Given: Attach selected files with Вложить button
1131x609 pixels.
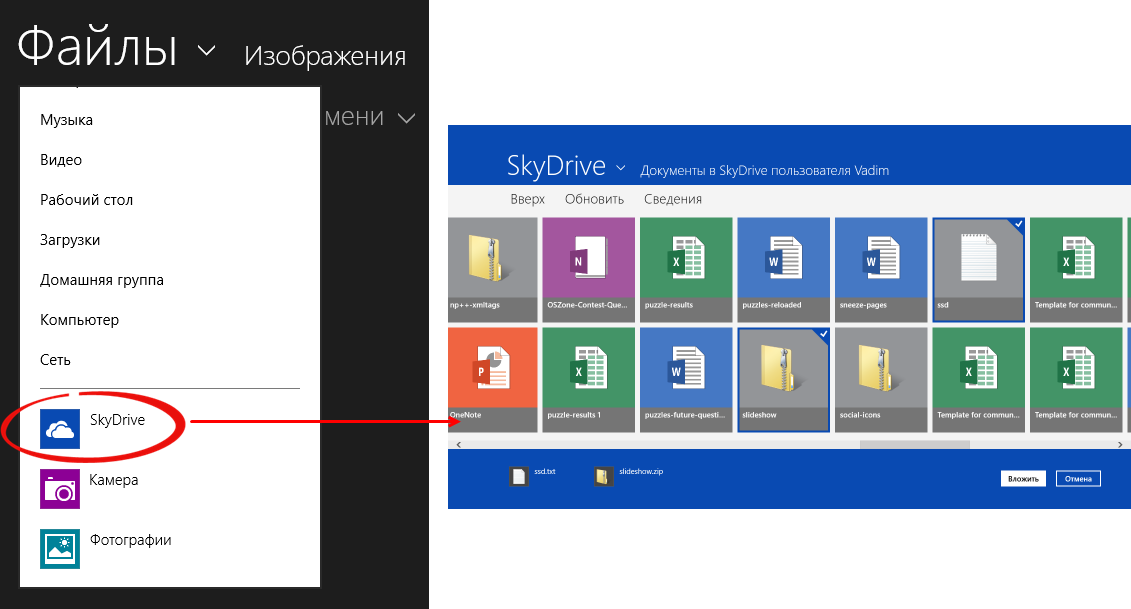Looking at the screenshot, I should pos(1023,478).
